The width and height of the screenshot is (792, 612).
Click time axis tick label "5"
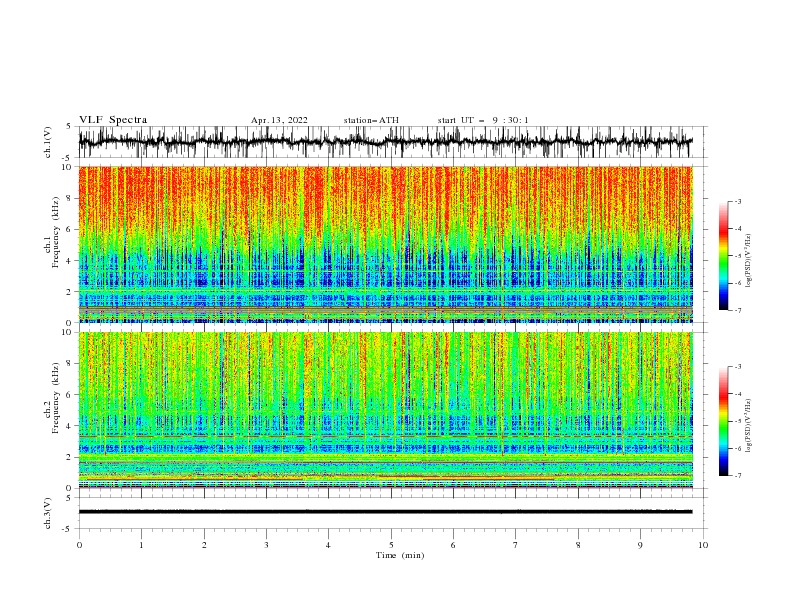pos(391,545)
